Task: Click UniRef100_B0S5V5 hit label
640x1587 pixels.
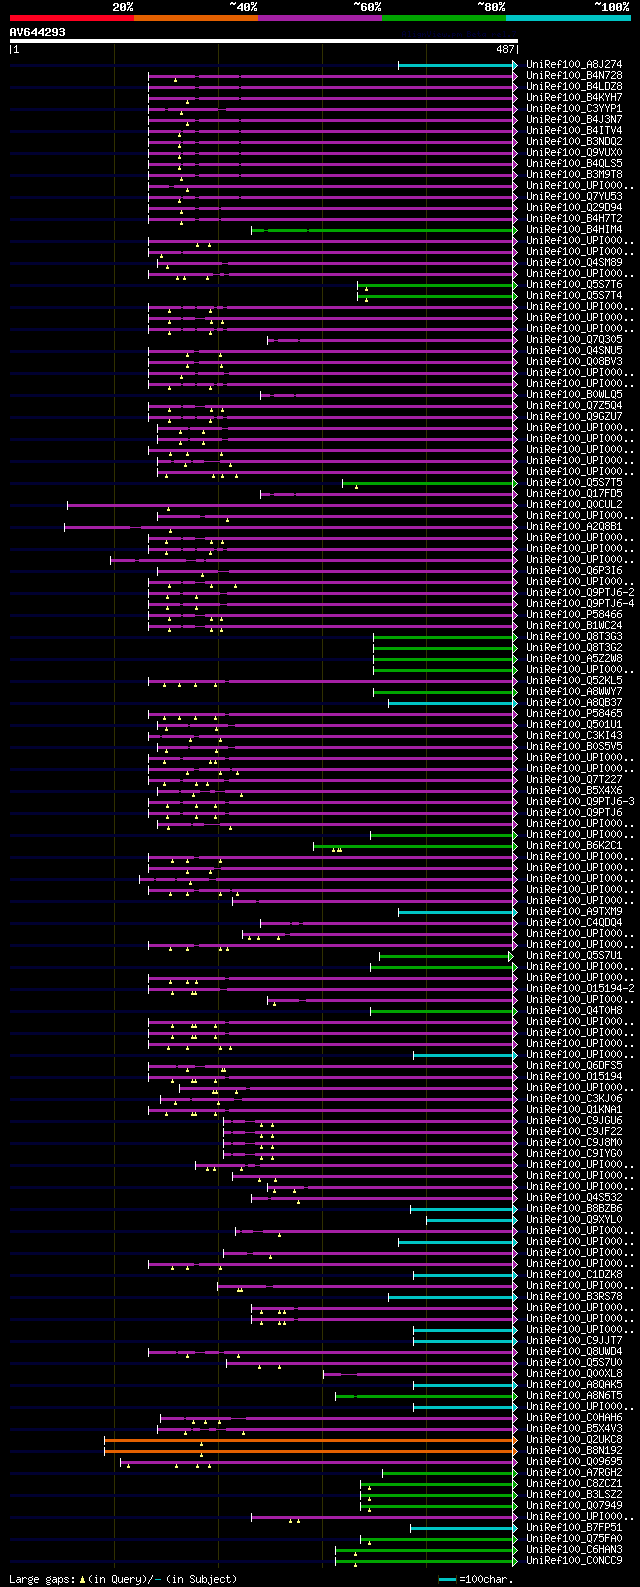Action: (574, 747)
